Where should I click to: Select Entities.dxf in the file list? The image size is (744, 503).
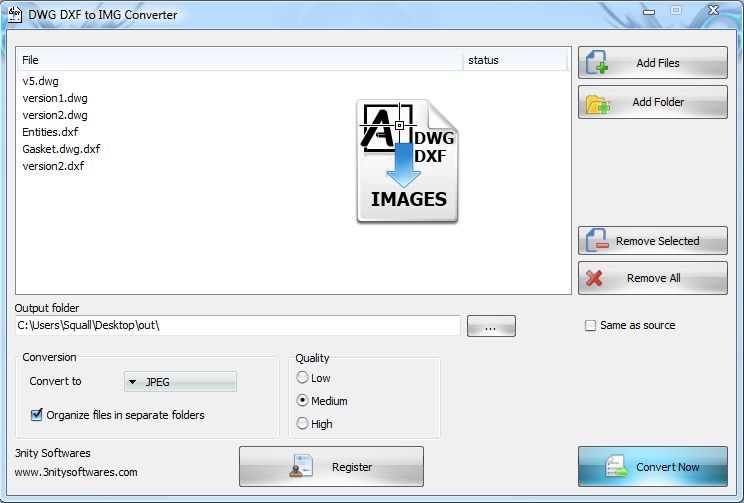point(50,132)
